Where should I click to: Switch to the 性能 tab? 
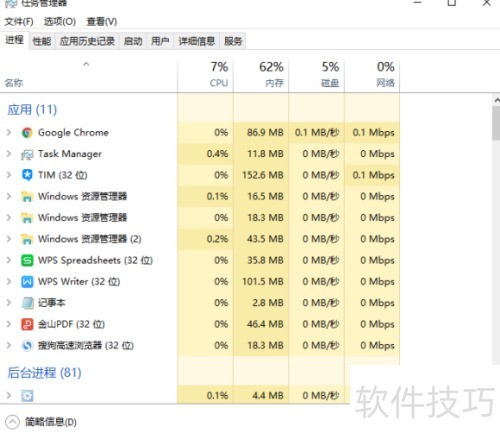(x=42, y=41)
